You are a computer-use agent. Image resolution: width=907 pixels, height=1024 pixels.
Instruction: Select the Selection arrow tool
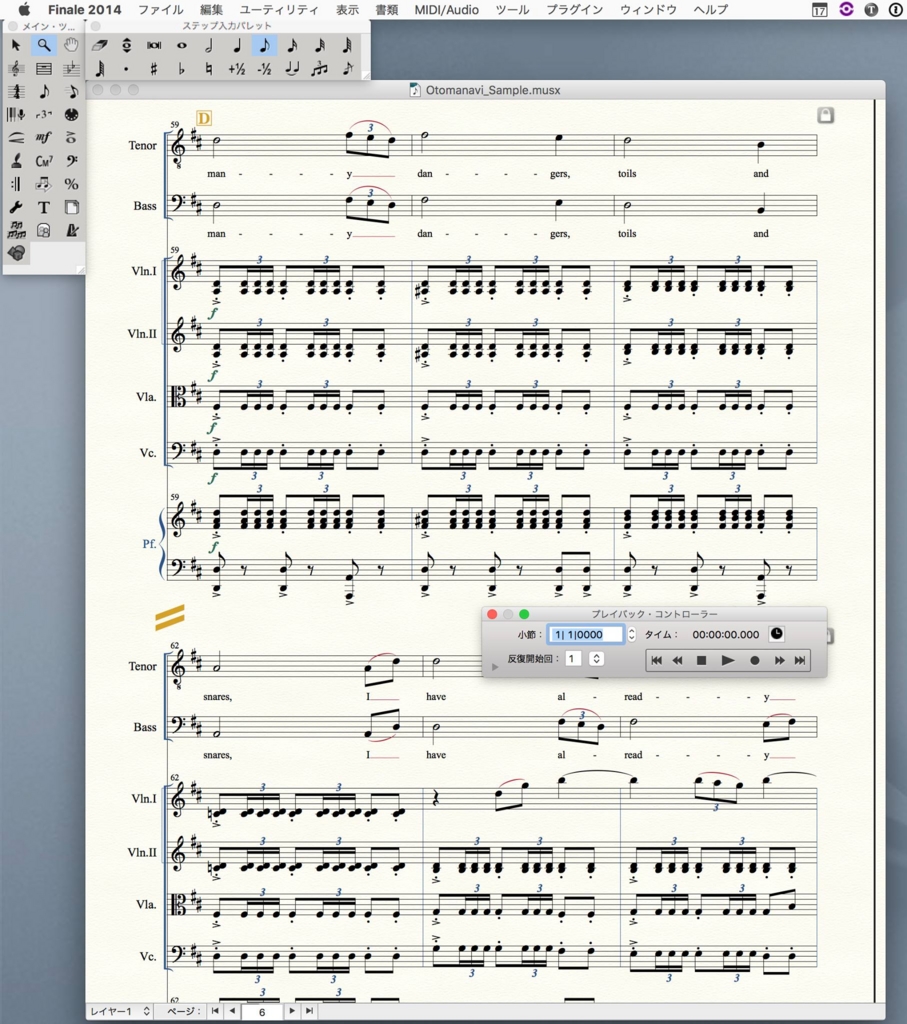pyautogui.click(x=16, y=45)
